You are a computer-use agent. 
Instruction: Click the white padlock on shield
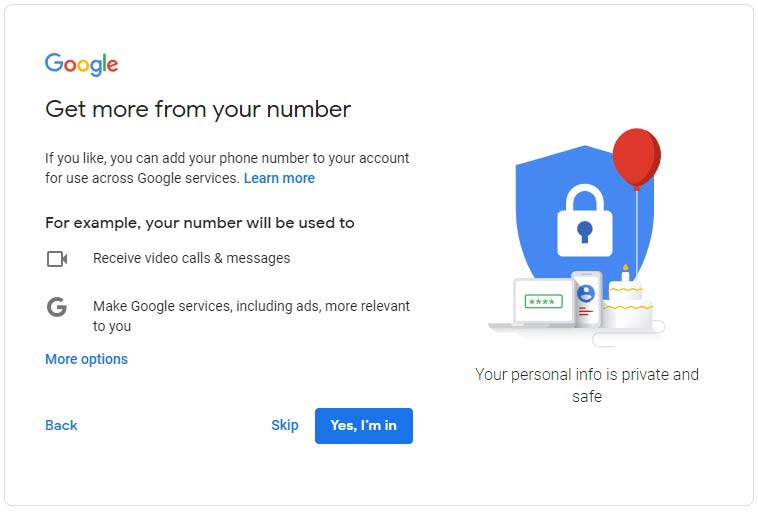pyautogui.click(x=584, y=220)
